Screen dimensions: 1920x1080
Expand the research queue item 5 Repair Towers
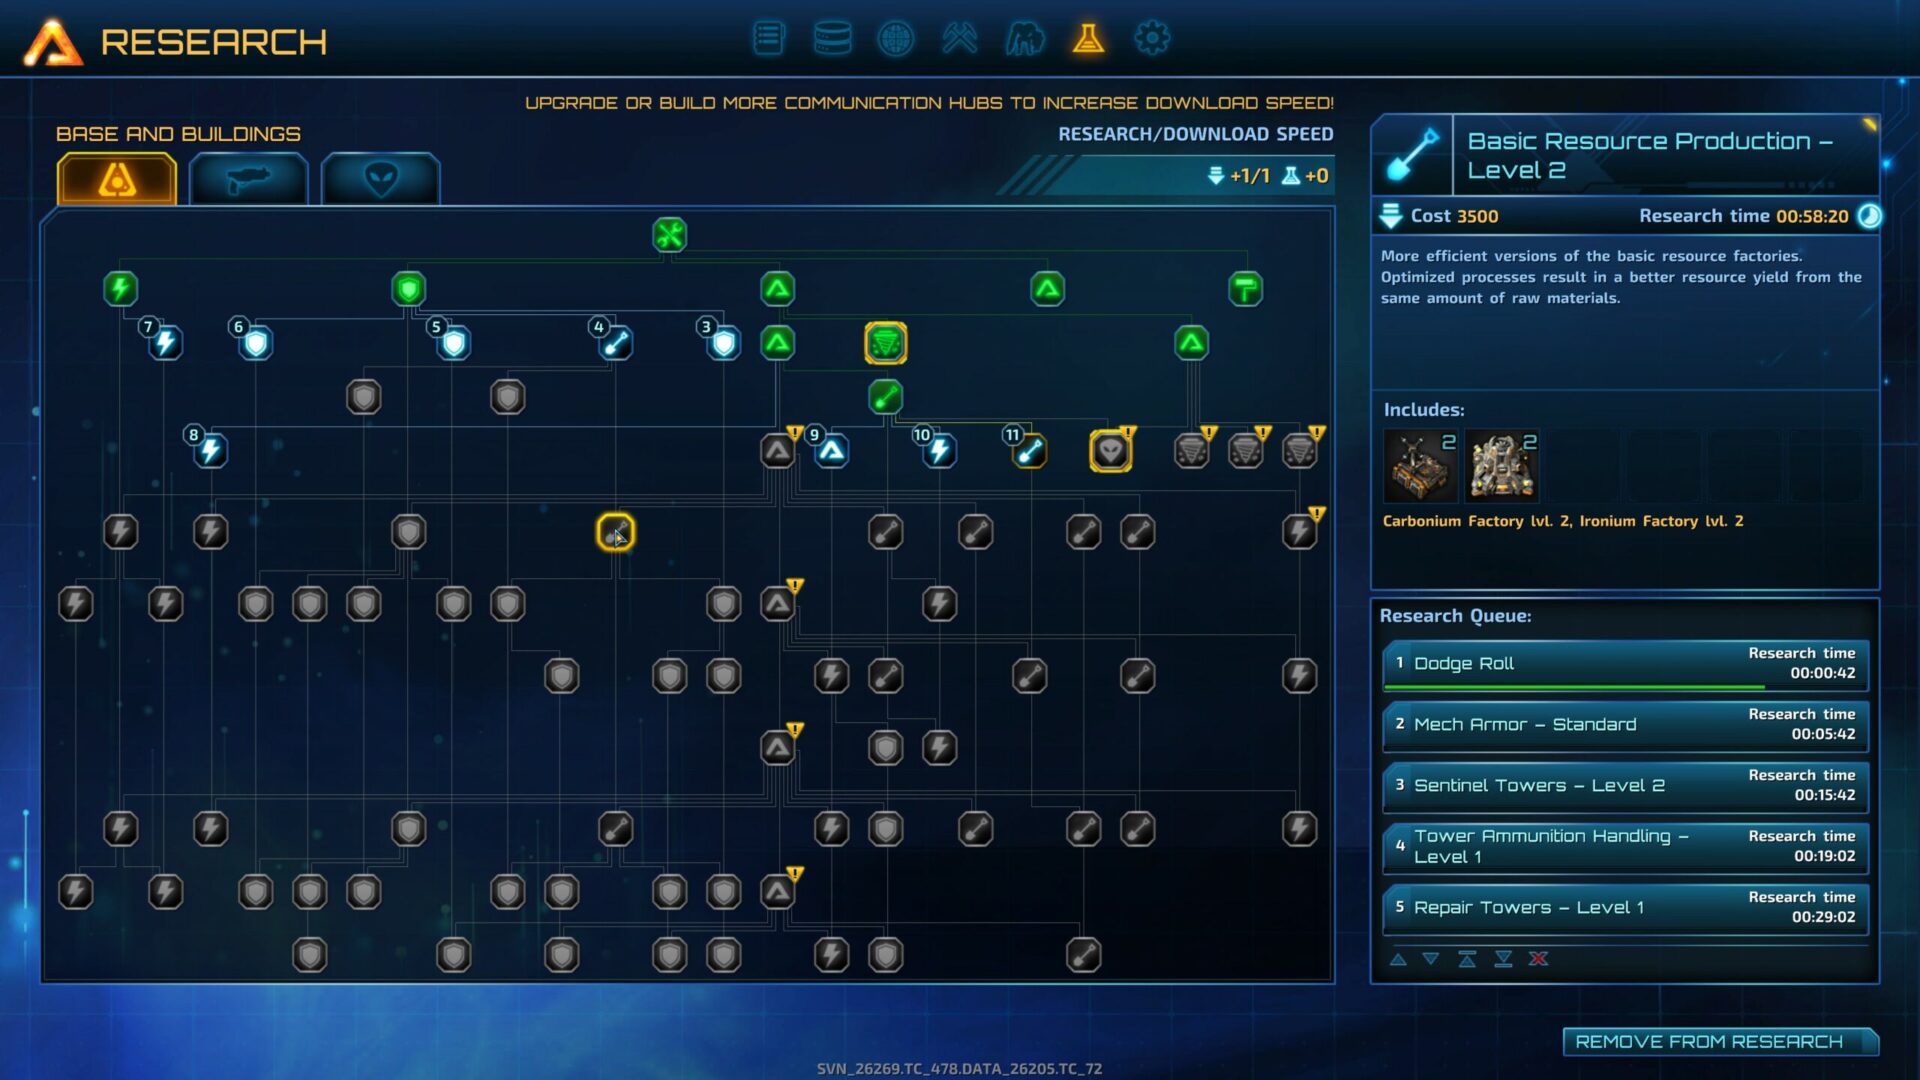pos(1622,906)
